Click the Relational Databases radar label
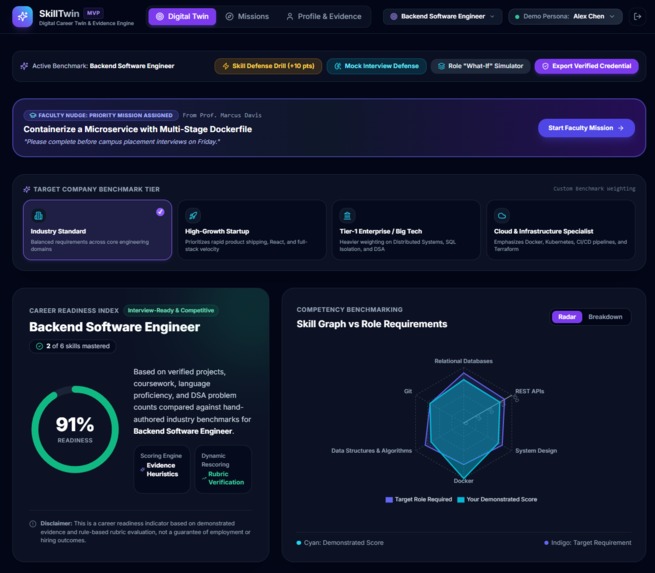This screenshot has height=573, width=655. pyautogui.click(x=463, y=361)
